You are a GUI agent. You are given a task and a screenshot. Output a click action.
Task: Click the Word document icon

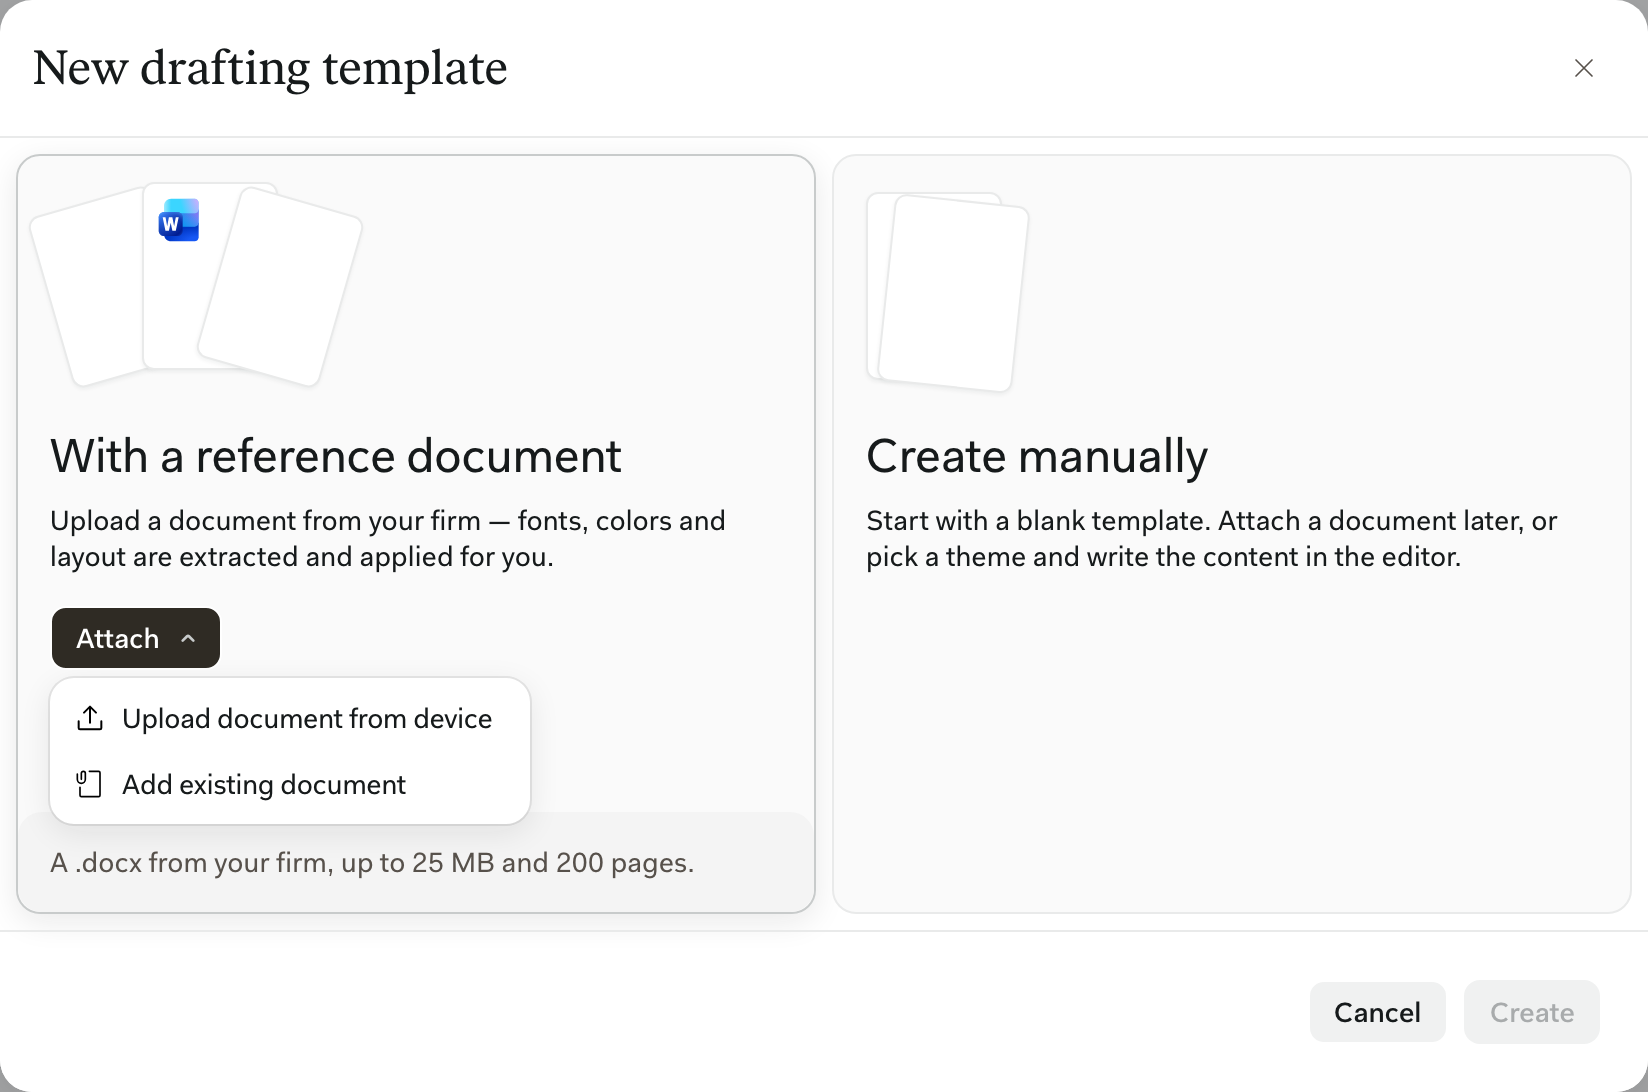click(x=179, y=220)
